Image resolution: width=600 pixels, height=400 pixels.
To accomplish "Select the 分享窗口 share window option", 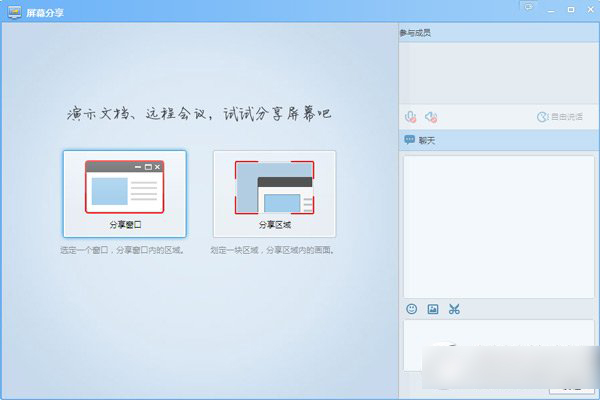I will pos(125,194).
